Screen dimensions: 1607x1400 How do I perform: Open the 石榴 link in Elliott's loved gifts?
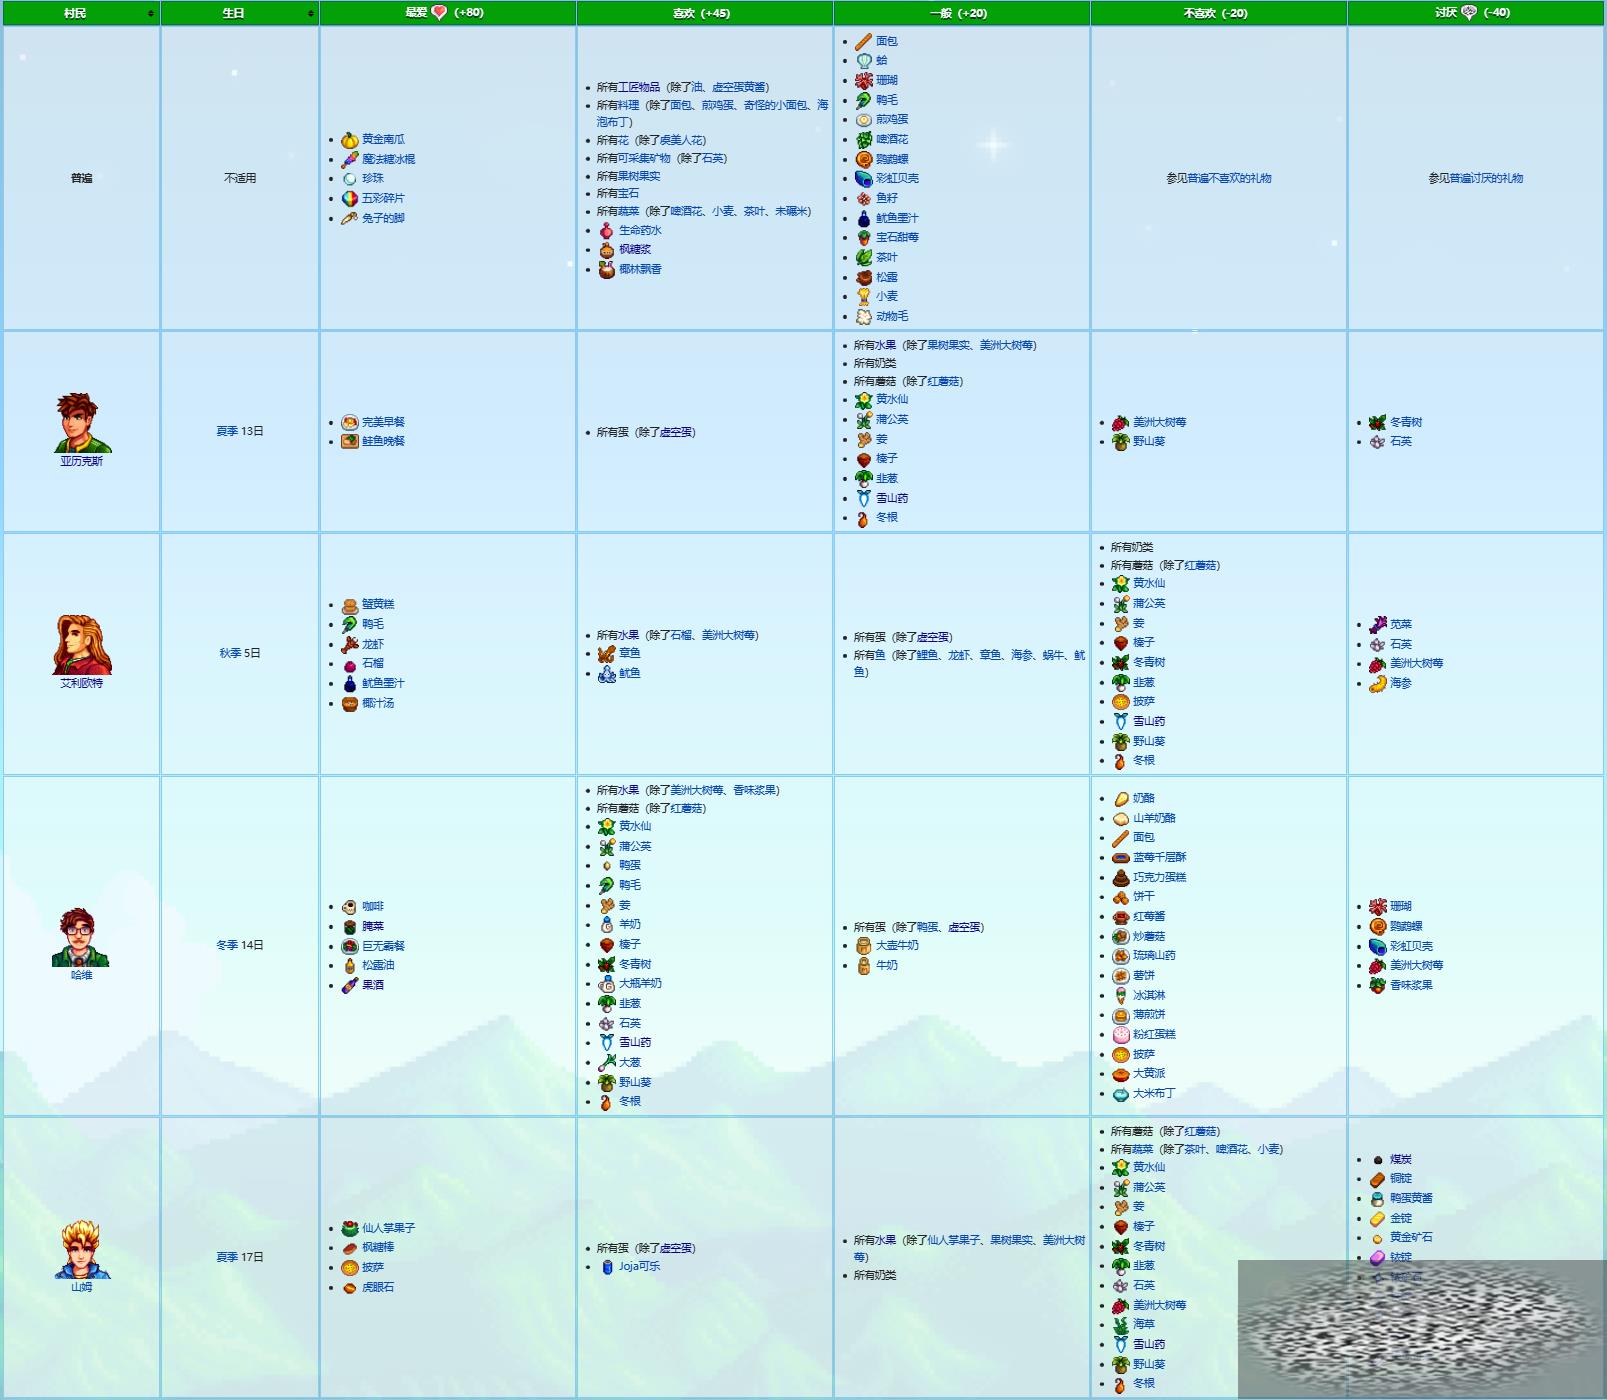[373, 664]
